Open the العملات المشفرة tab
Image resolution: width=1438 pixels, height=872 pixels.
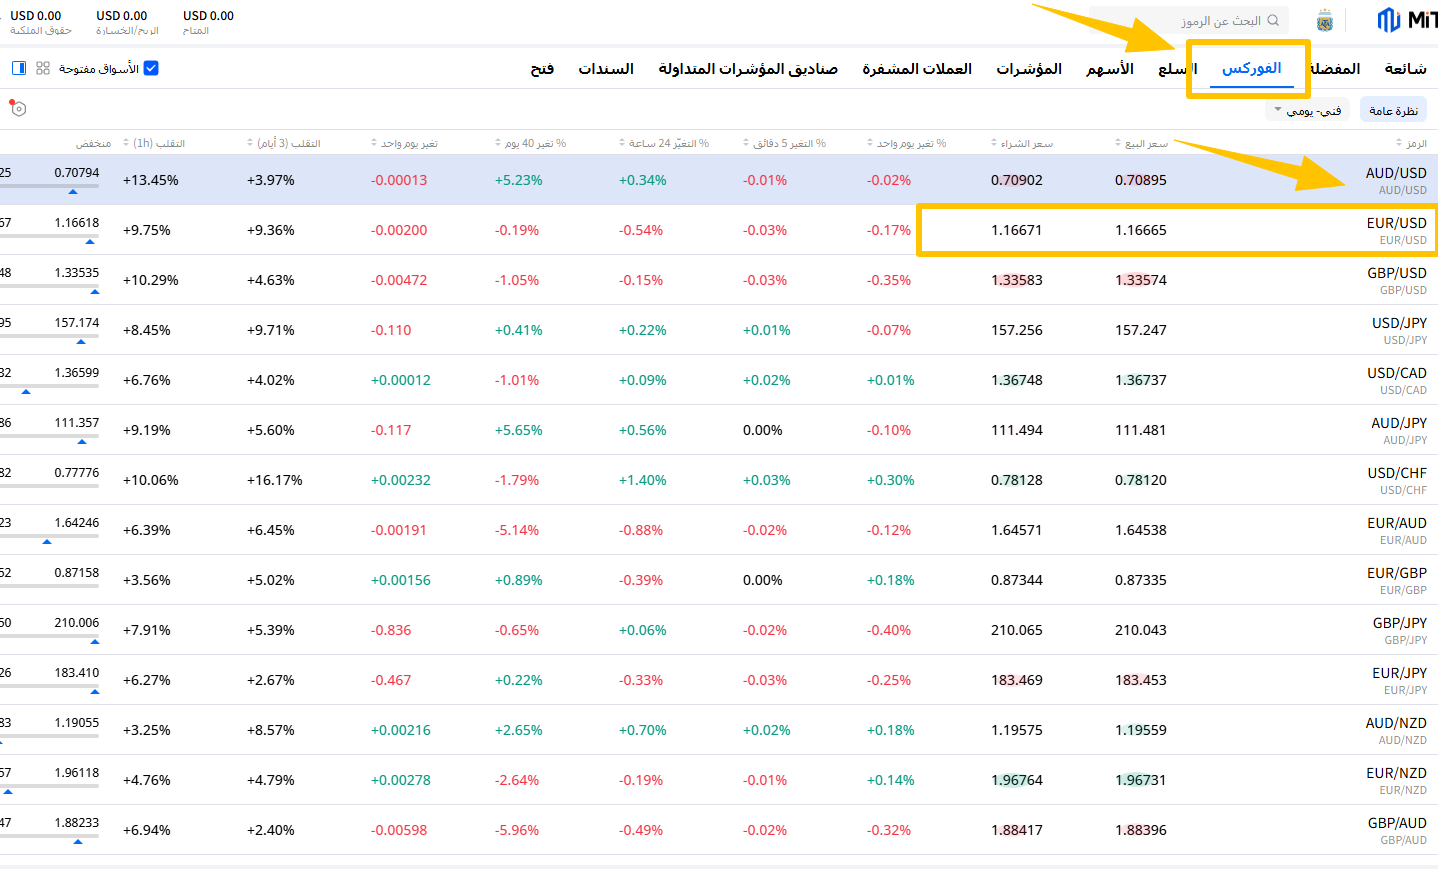click(x=917, y=69)
